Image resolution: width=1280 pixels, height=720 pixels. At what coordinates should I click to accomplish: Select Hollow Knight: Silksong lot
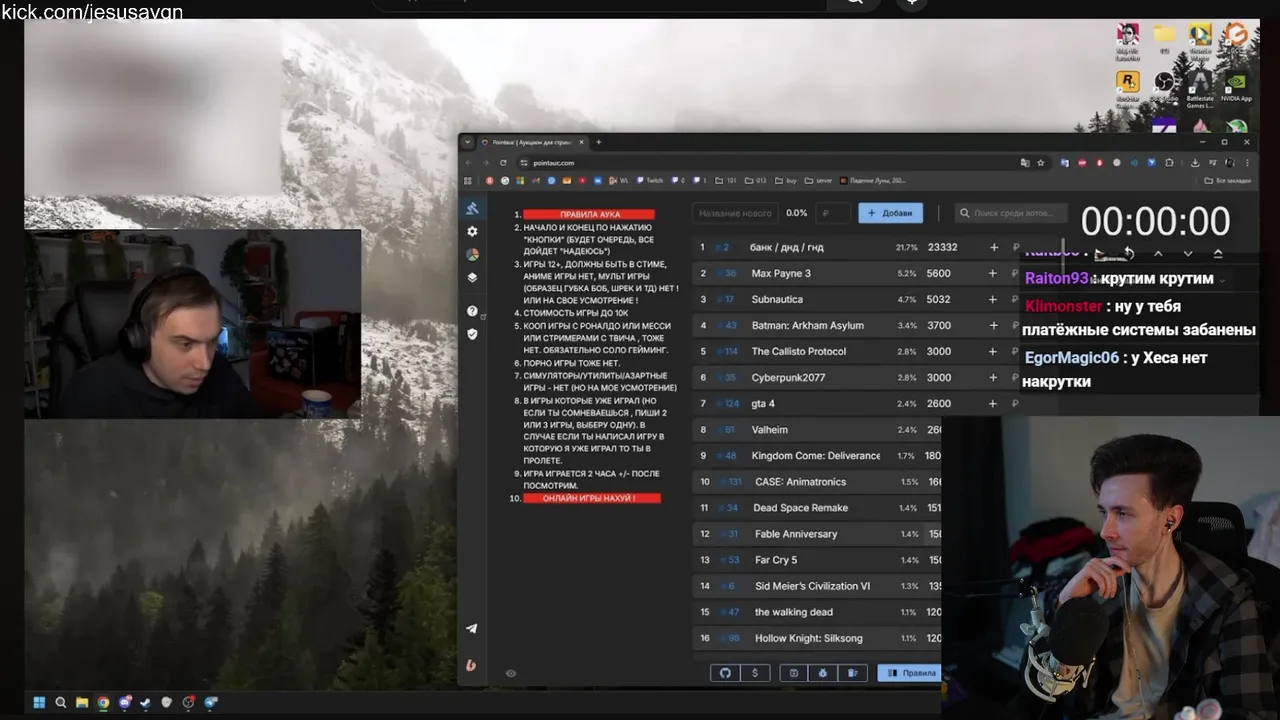coord(808,638)
